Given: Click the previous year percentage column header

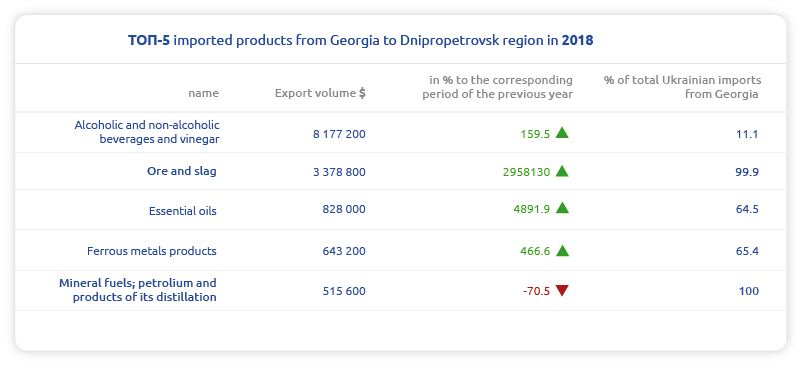Looking at the screenshot, I should [497, 87].
